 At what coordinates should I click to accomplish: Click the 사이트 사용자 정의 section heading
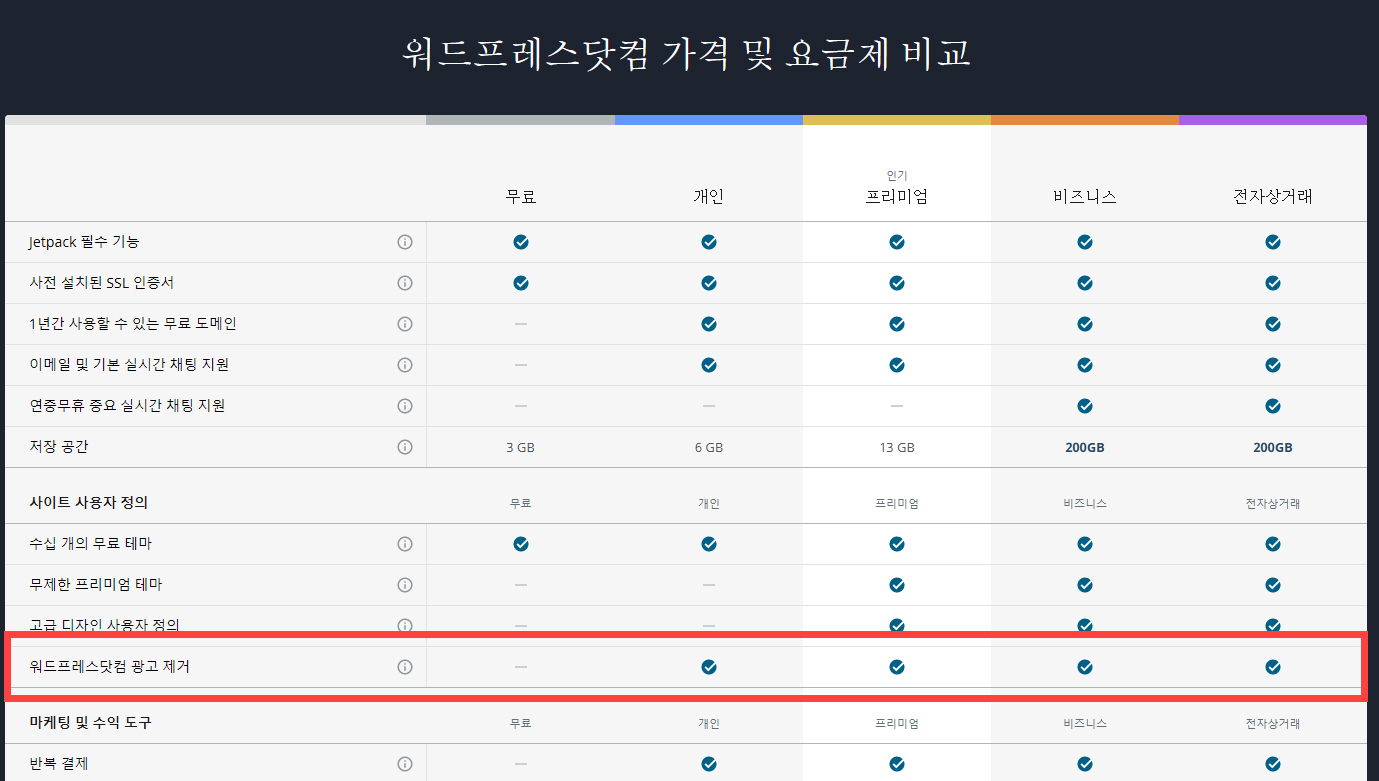point(89,502)
